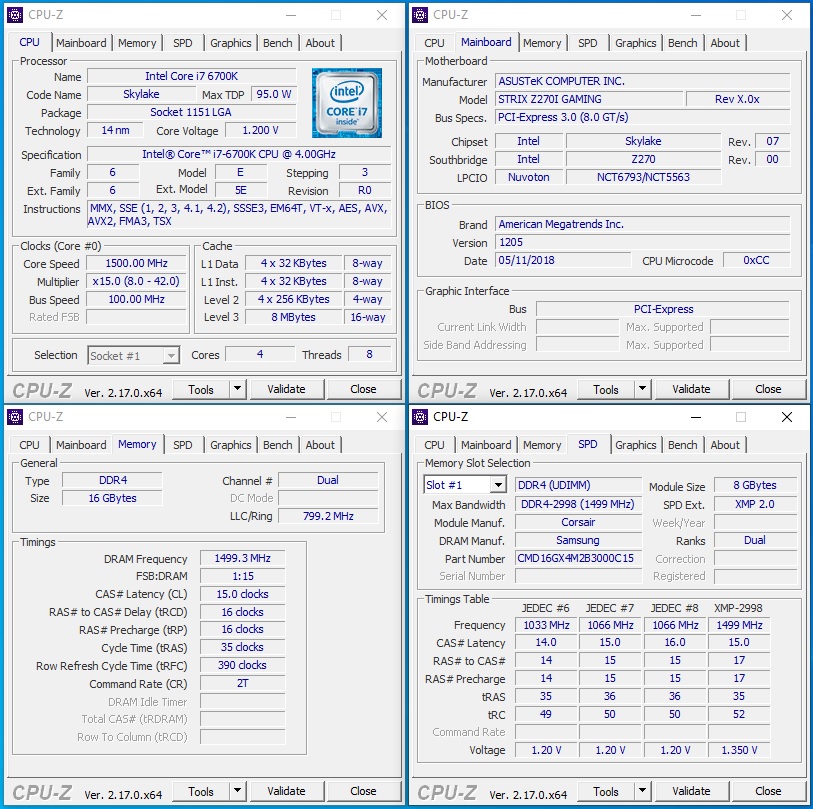Minimize the window showing Memory Slot Selection
Image resolution: width=813 pixels, height=809 pixels.
[x=693, y=417]
